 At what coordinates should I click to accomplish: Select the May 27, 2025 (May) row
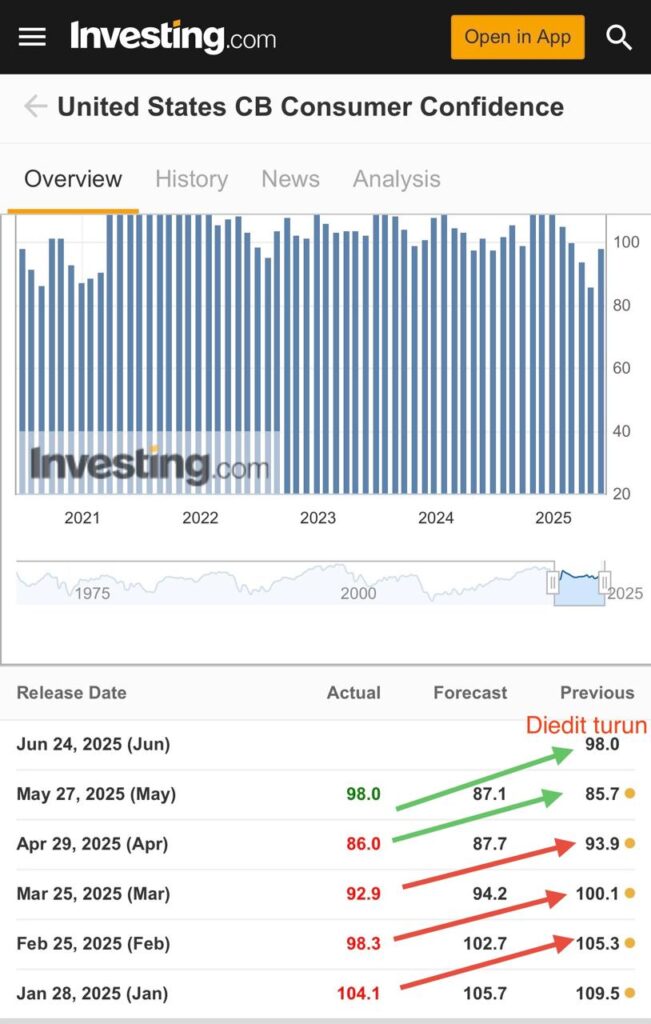(325, 794)
